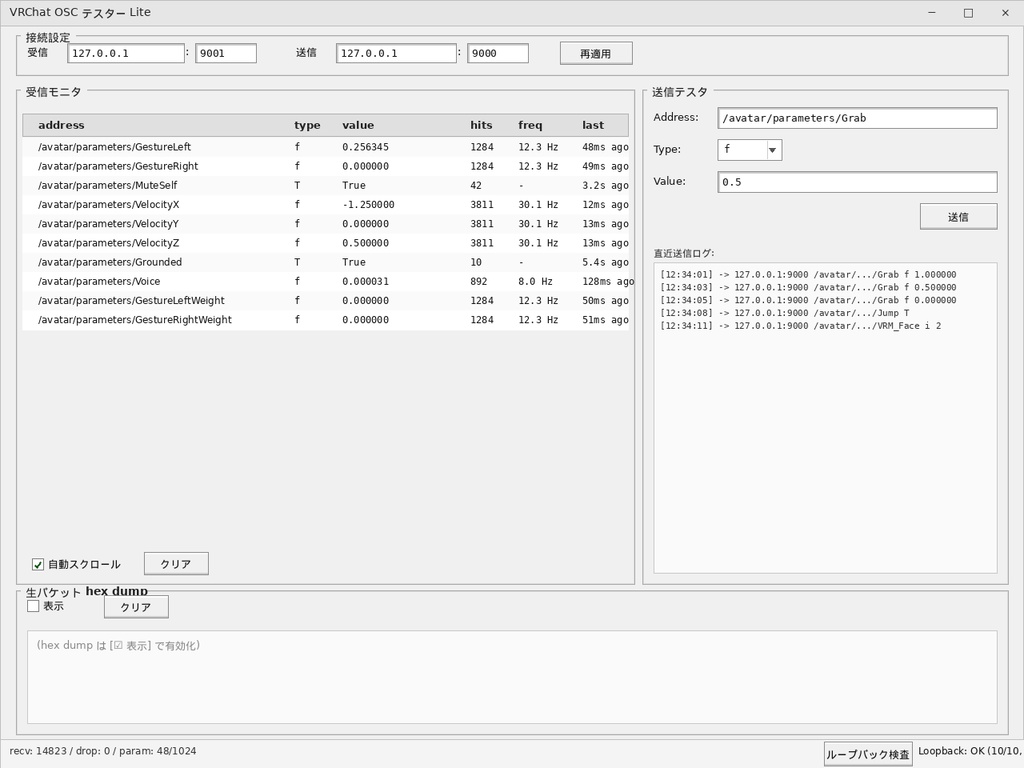Image resolution: width=1024 pixels, height=768 pixels.
Task: Run the ループバック検査 in the status bar
Action: (x=866, y=754)
